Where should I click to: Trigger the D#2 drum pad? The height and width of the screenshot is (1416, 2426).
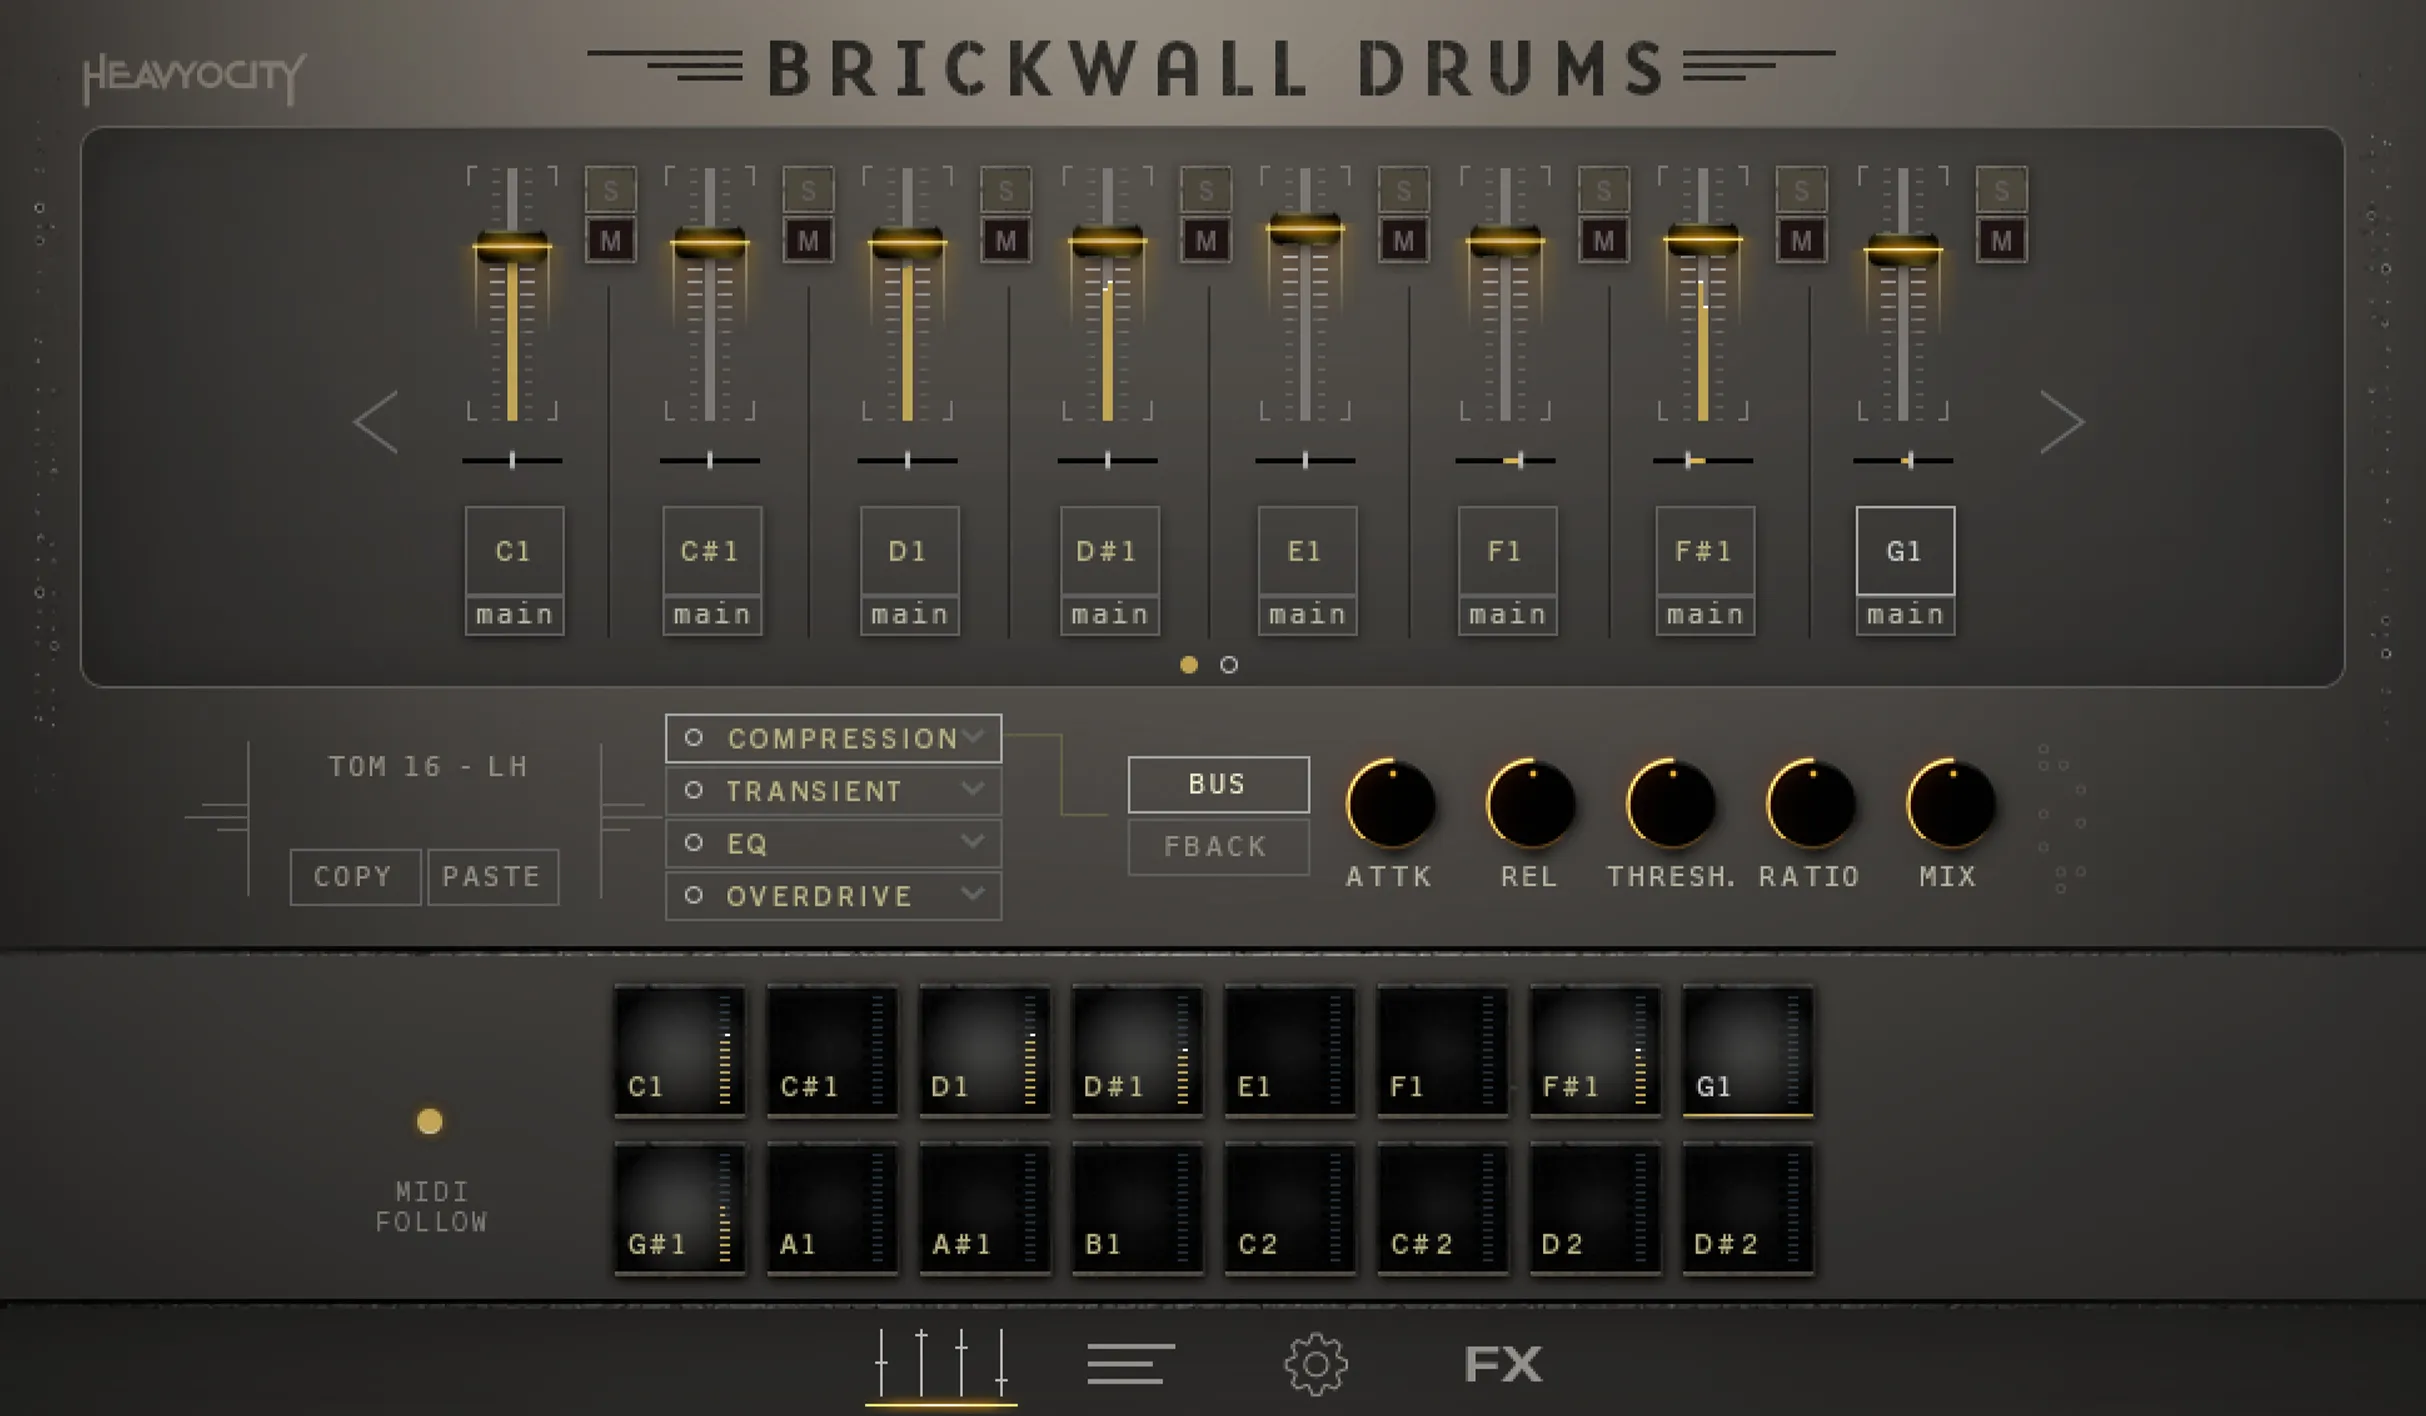(1748, 1209)
